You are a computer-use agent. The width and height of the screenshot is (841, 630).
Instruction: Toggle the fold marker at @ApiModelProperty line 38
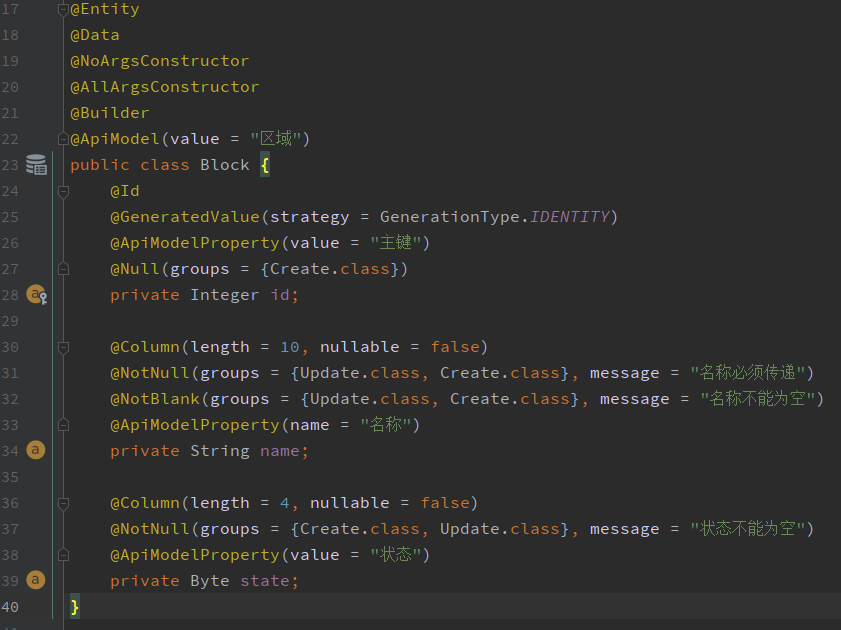tap(63, 555)
